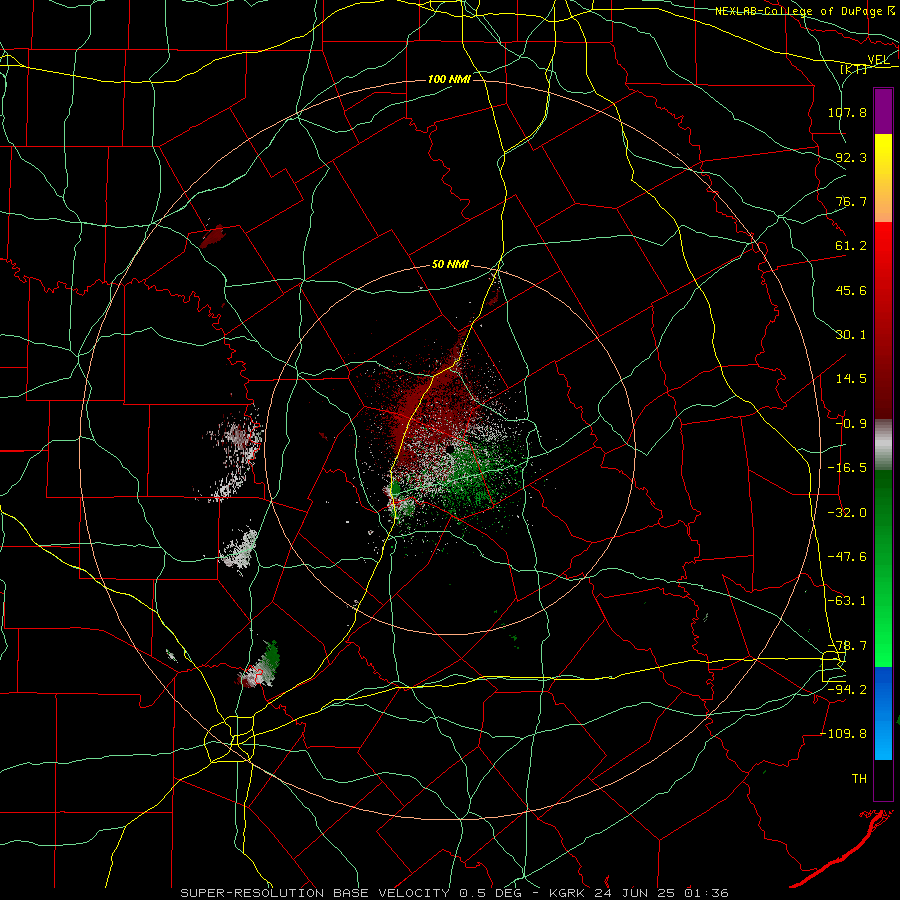Click the VEL product label
The image size is (900, 900).
[x=878, y=59]
